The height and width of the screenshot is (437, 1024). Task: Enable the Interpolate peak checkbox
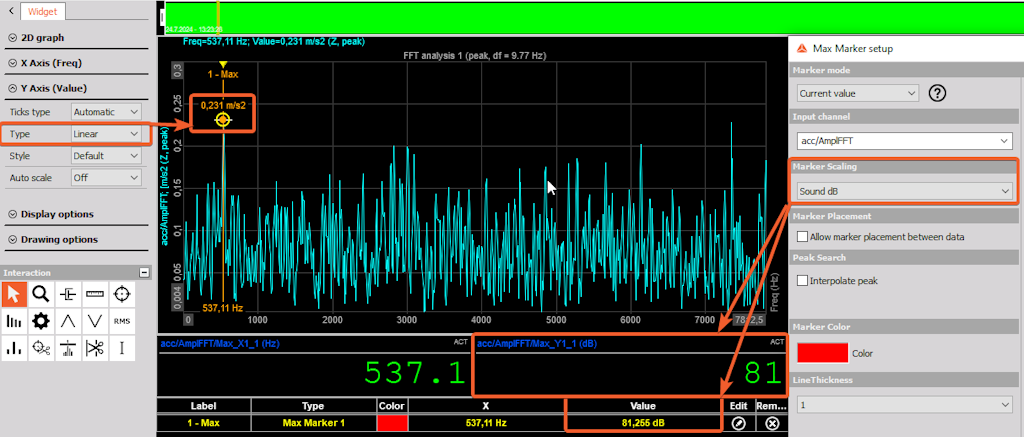pos(803,281)
